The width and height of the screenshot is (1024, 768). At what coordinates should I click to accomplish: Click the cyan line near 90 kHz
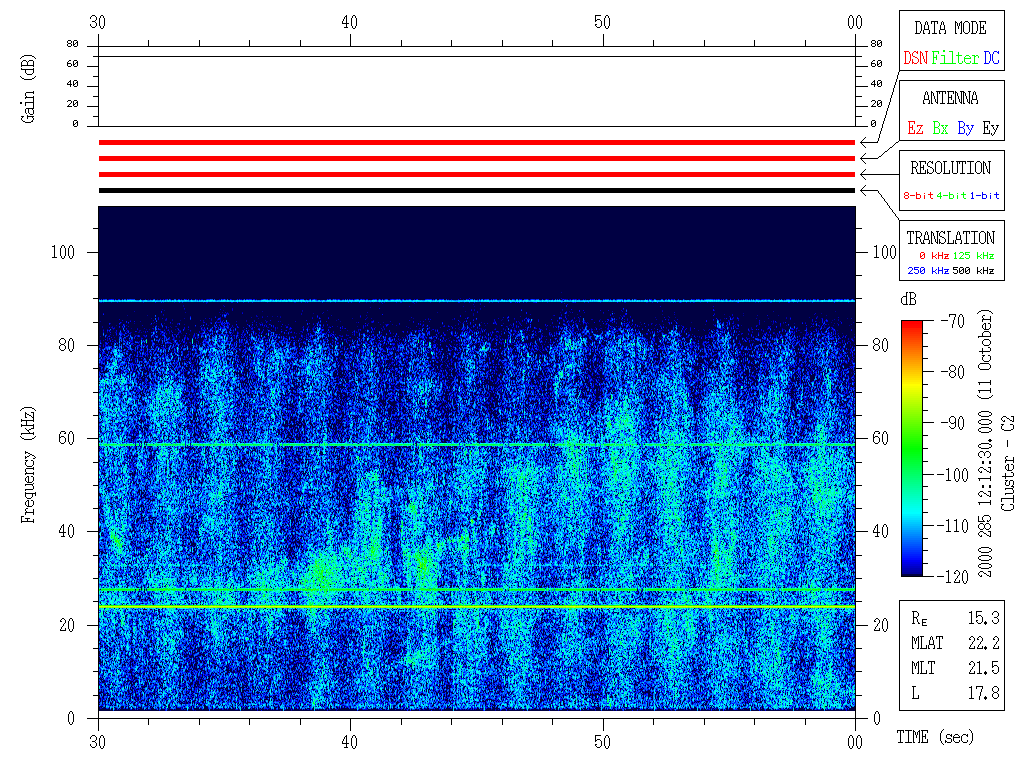(x=476, y=300)
